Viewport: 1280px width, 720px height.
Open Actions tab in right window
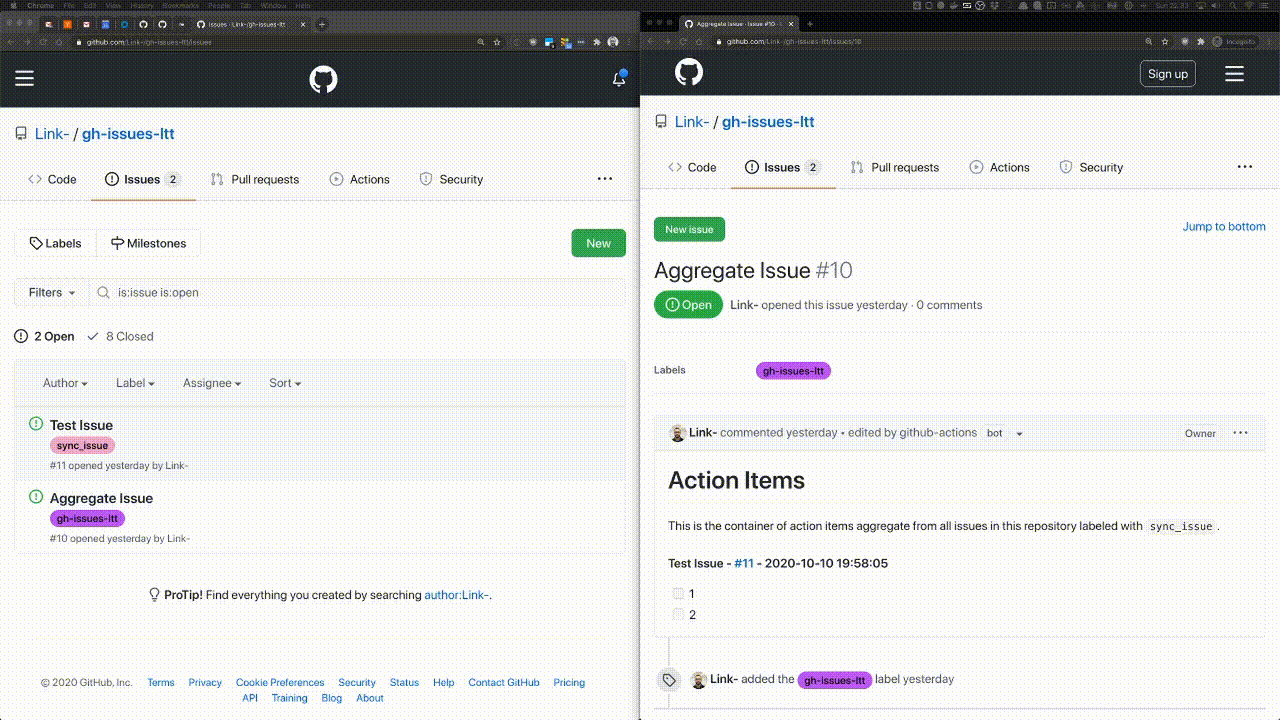point(999,167)
